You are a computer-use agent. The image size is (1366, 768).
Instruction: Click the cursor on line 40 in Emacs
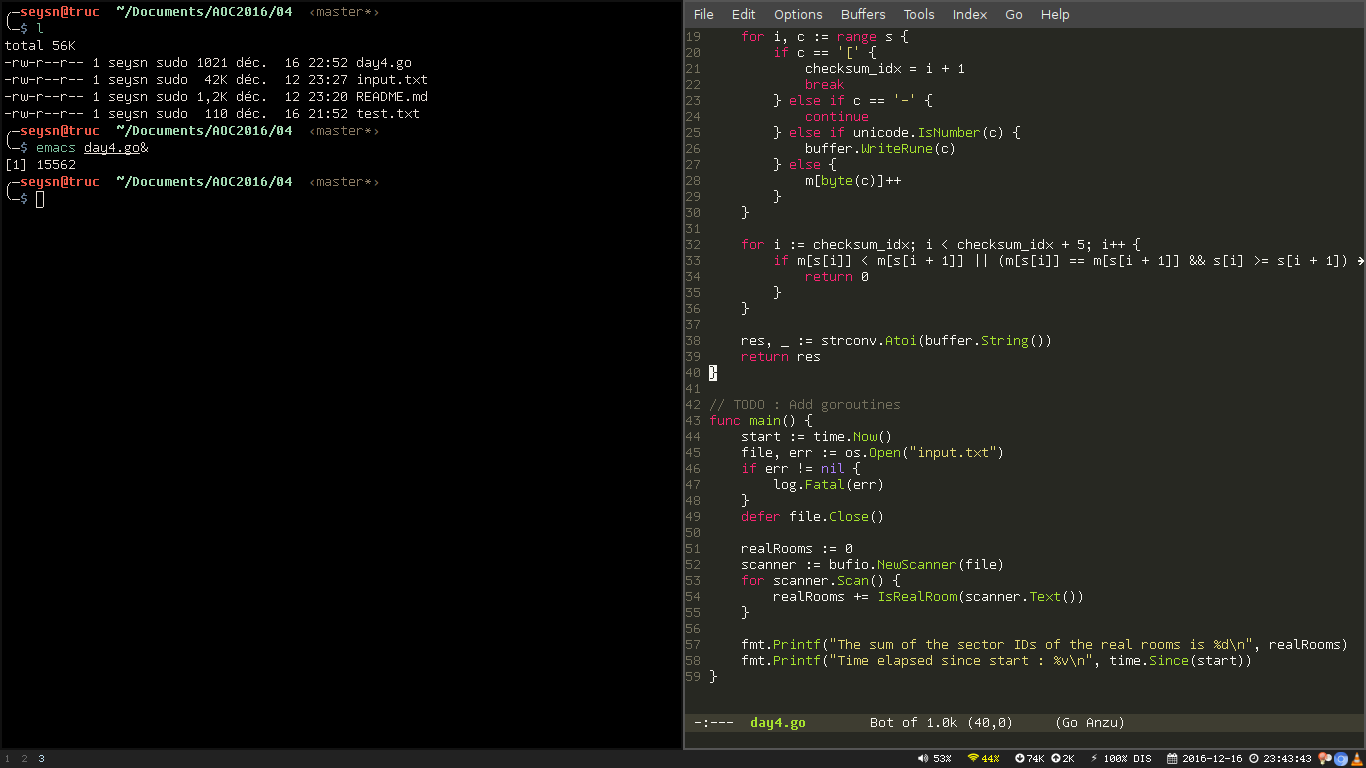click(713, 373)
